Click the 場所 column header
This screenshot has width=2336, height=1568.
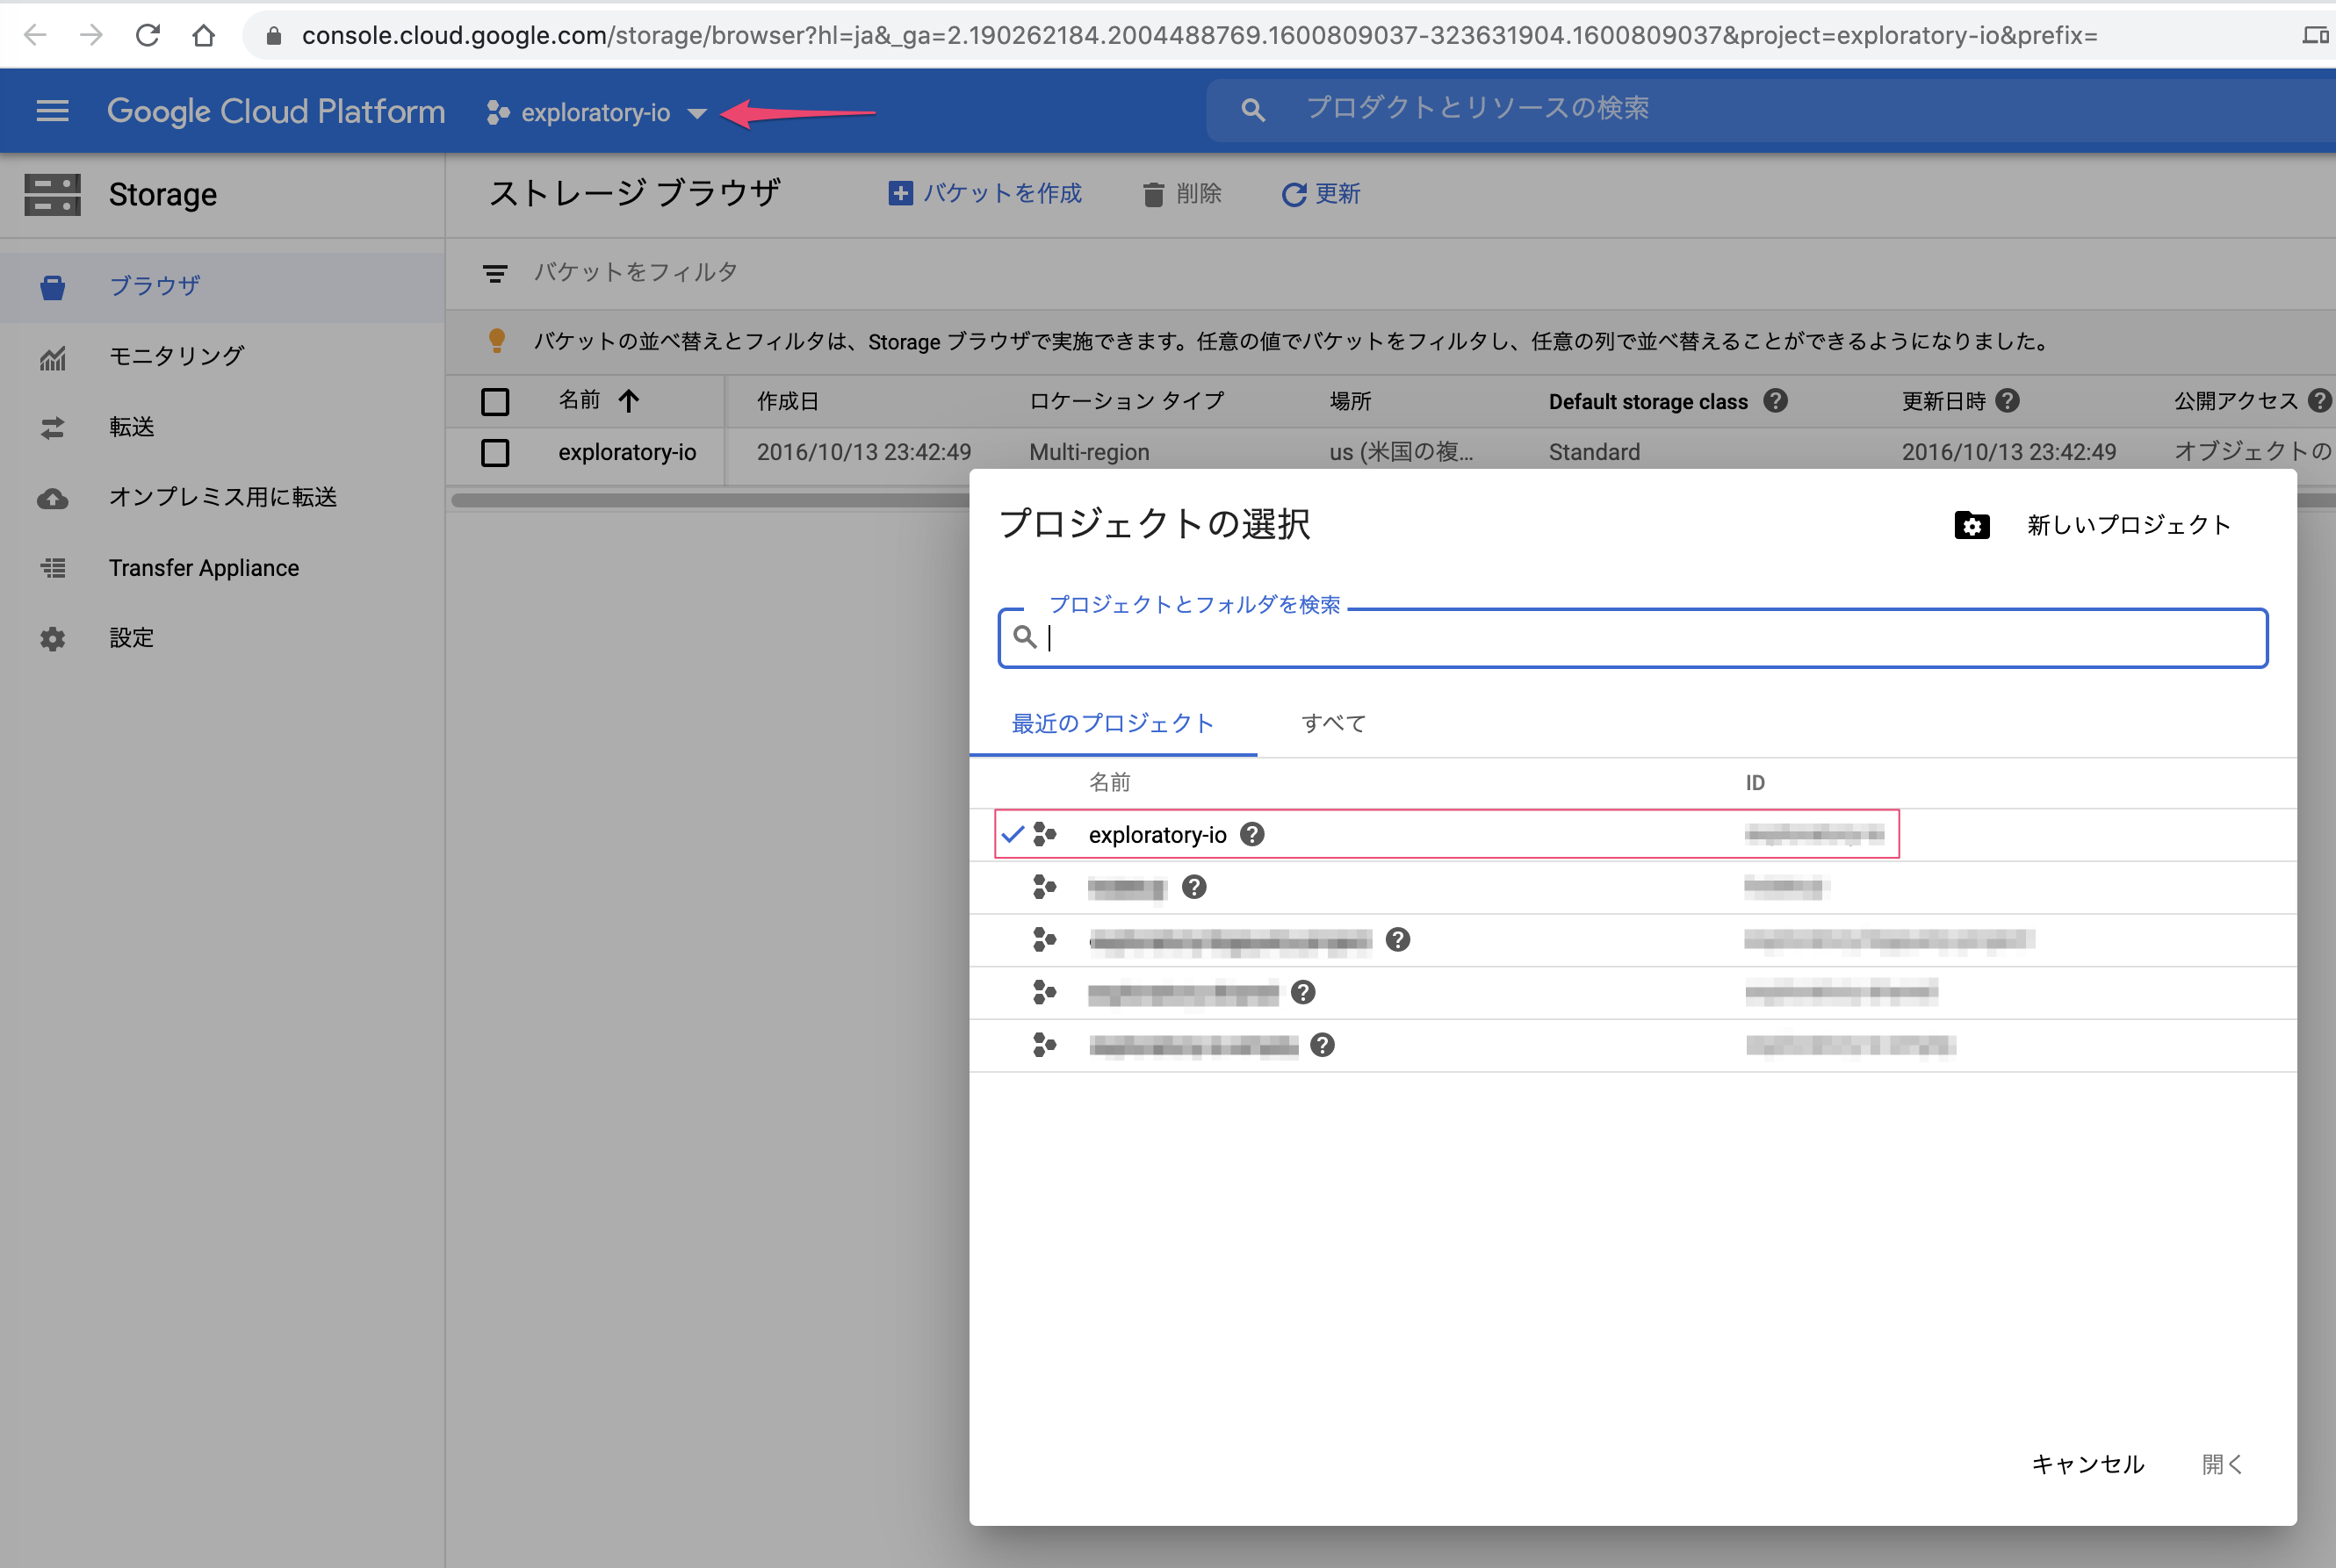point(1350,401)
